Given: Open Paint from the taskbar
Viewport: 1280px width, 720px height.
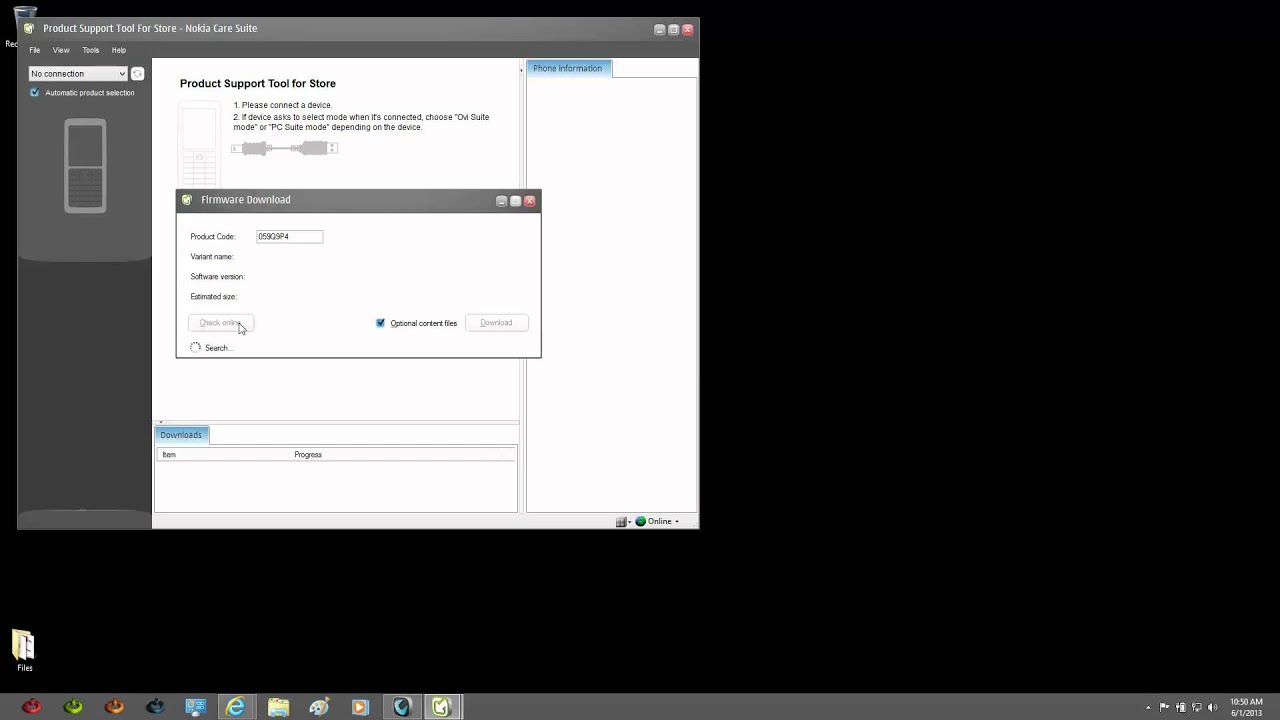Looking at the screenshot, I should (x=319, y=707).
